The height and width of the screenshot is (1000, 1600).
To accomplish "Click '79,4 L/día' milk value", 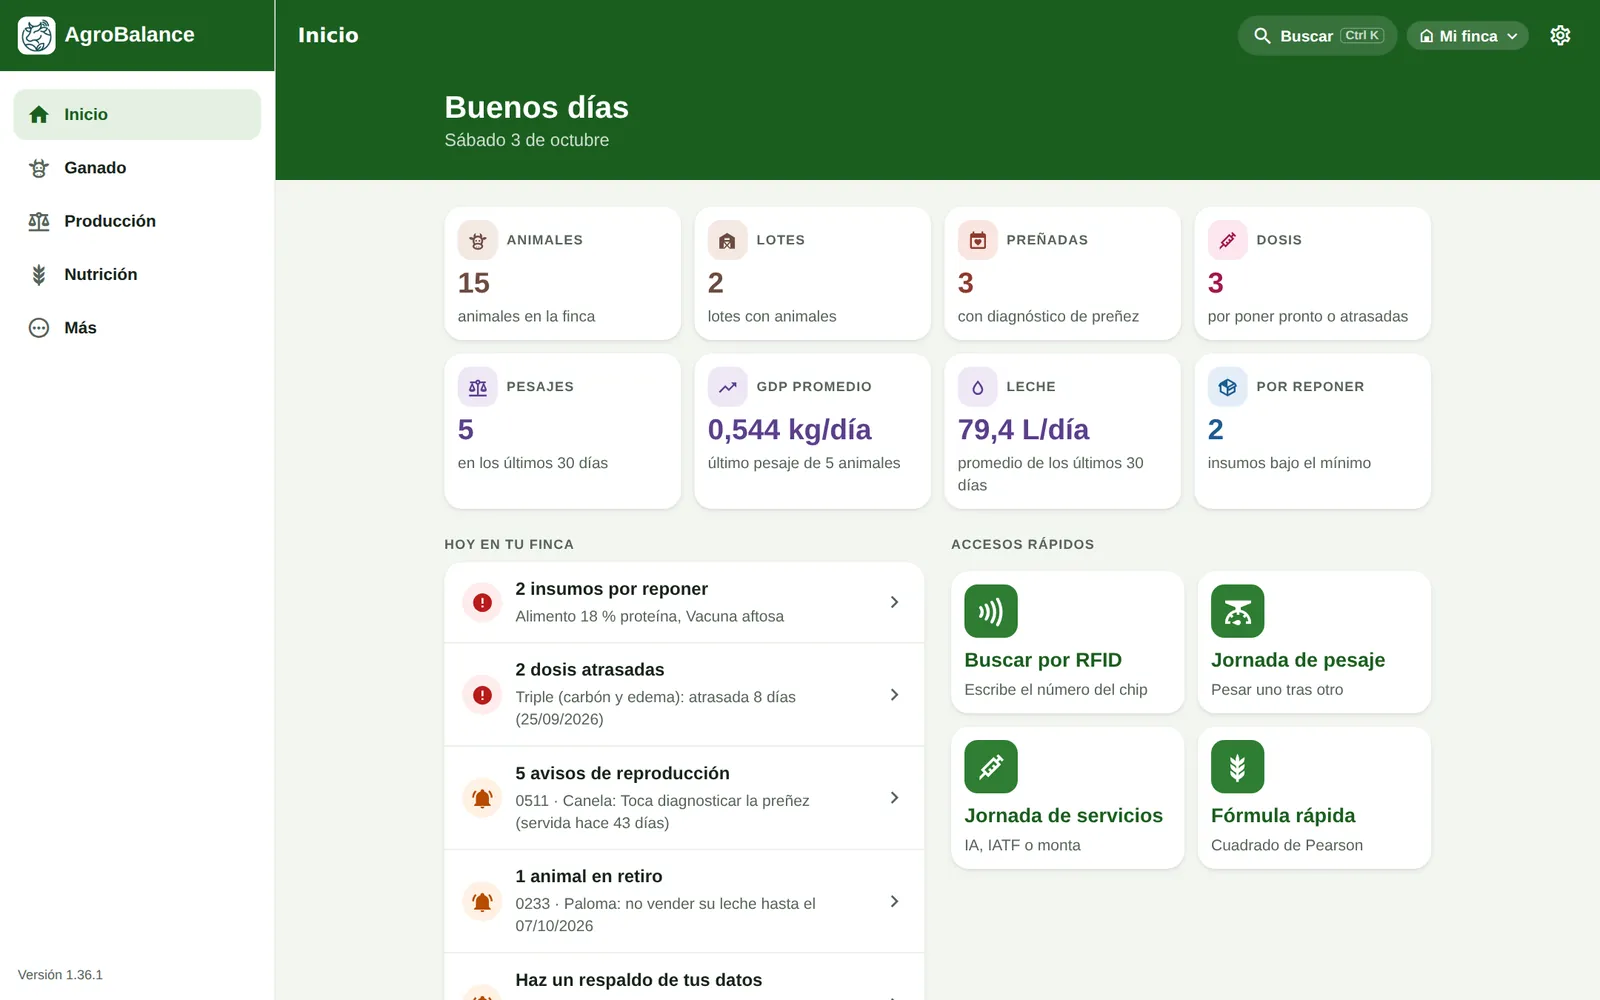I will tap(1023, 430).
